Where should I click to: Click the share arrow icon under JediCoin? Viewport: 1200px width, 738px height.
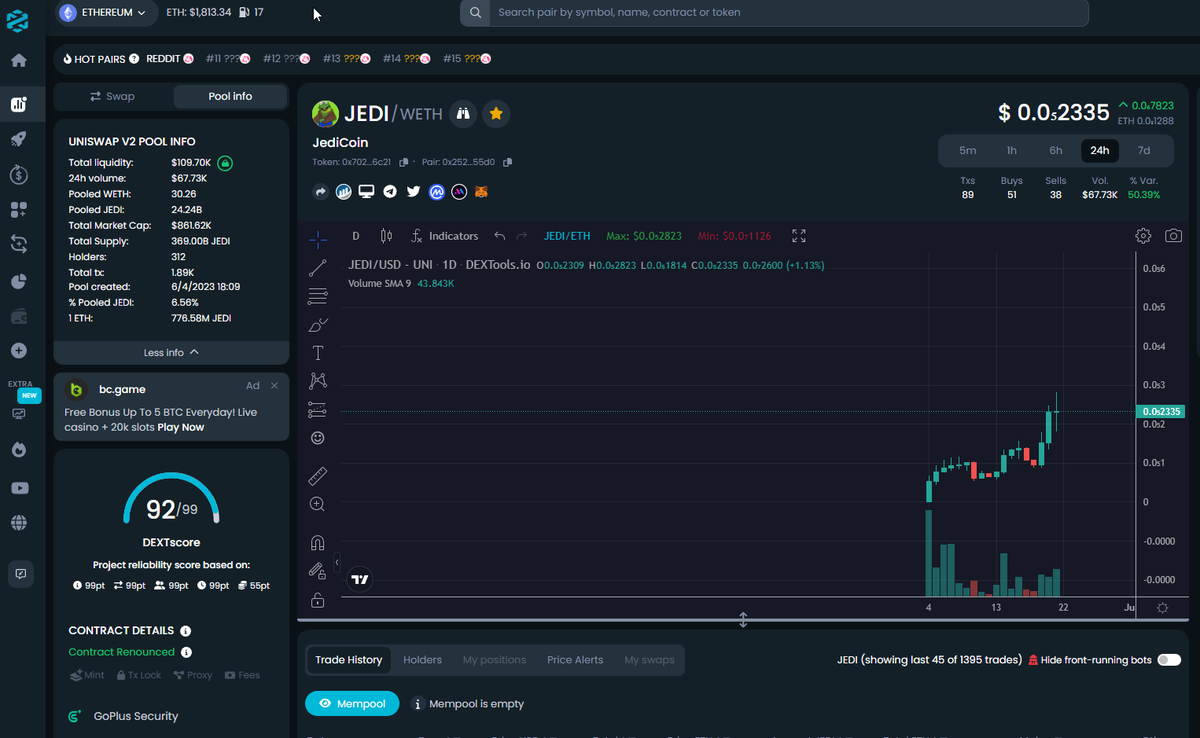[321, 192]
